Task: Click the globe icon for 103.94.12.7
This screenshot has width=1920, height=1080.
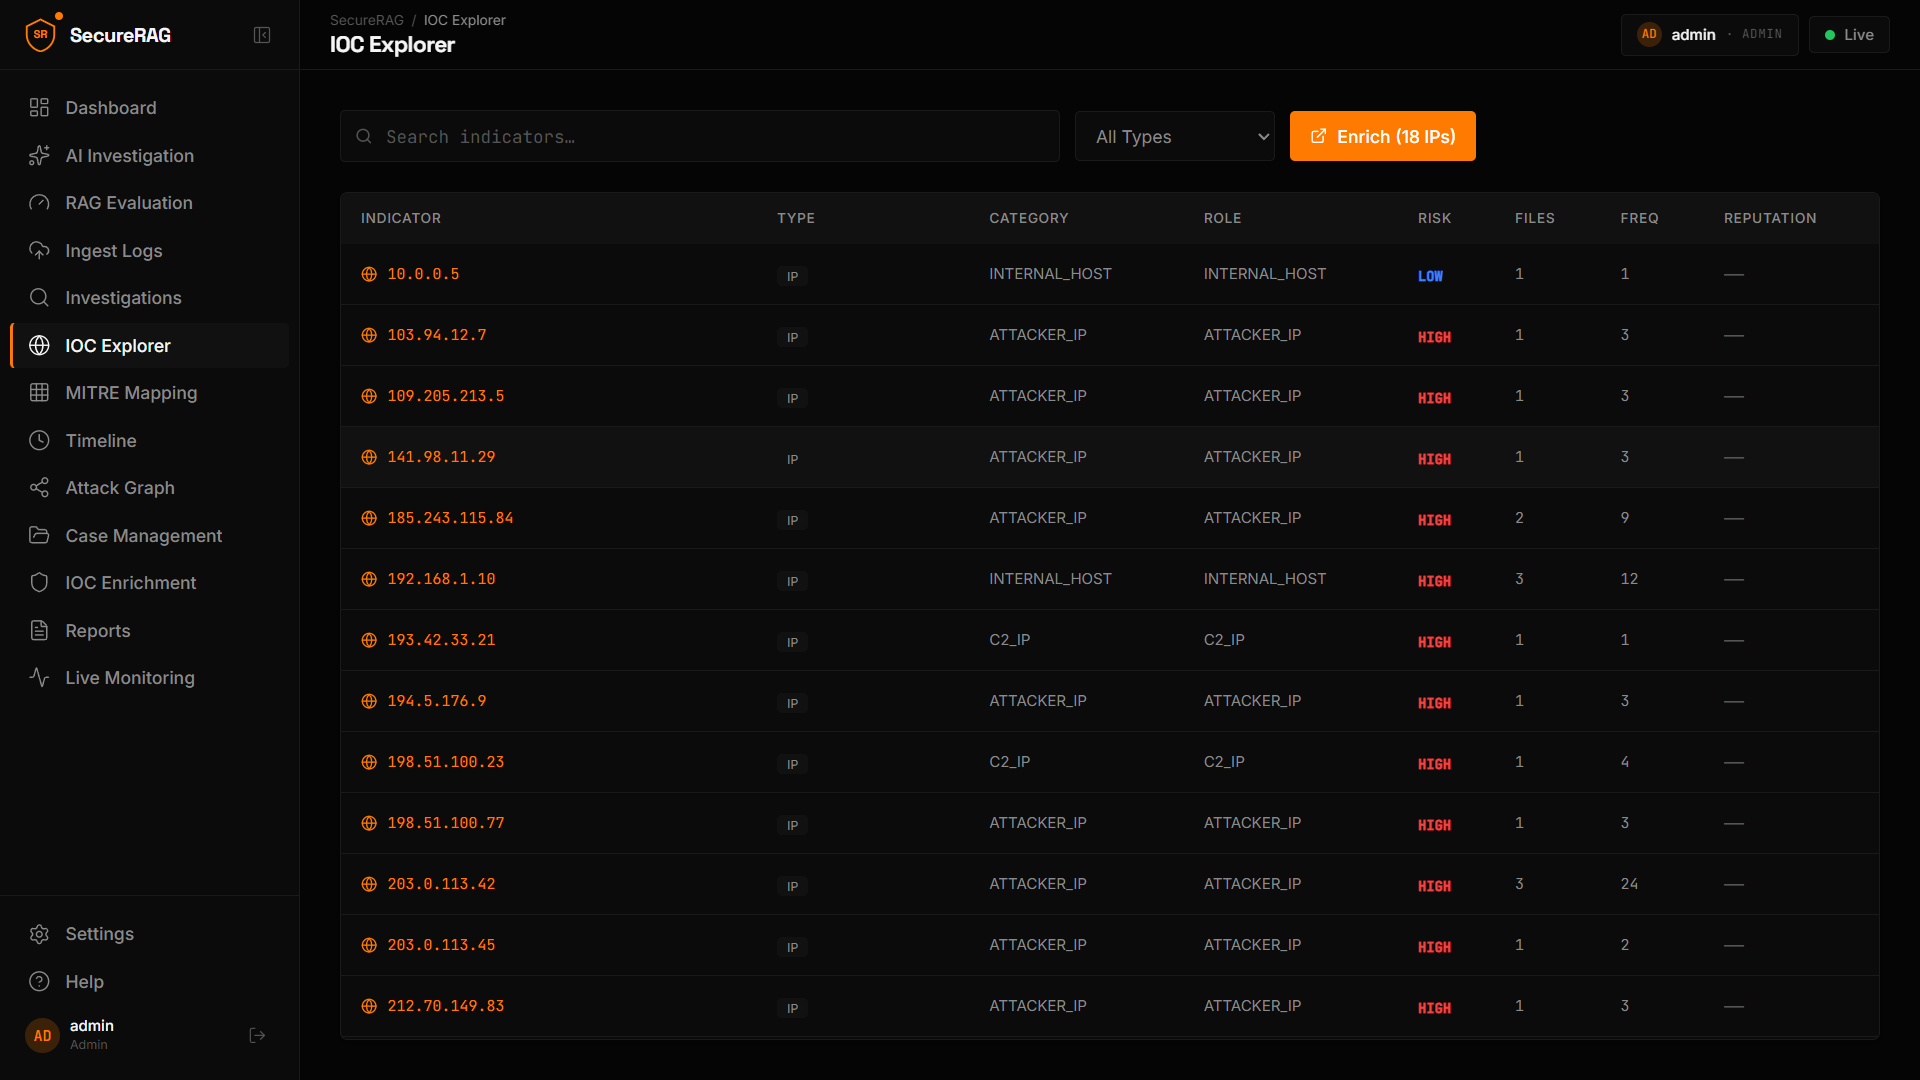Action: 369,336
